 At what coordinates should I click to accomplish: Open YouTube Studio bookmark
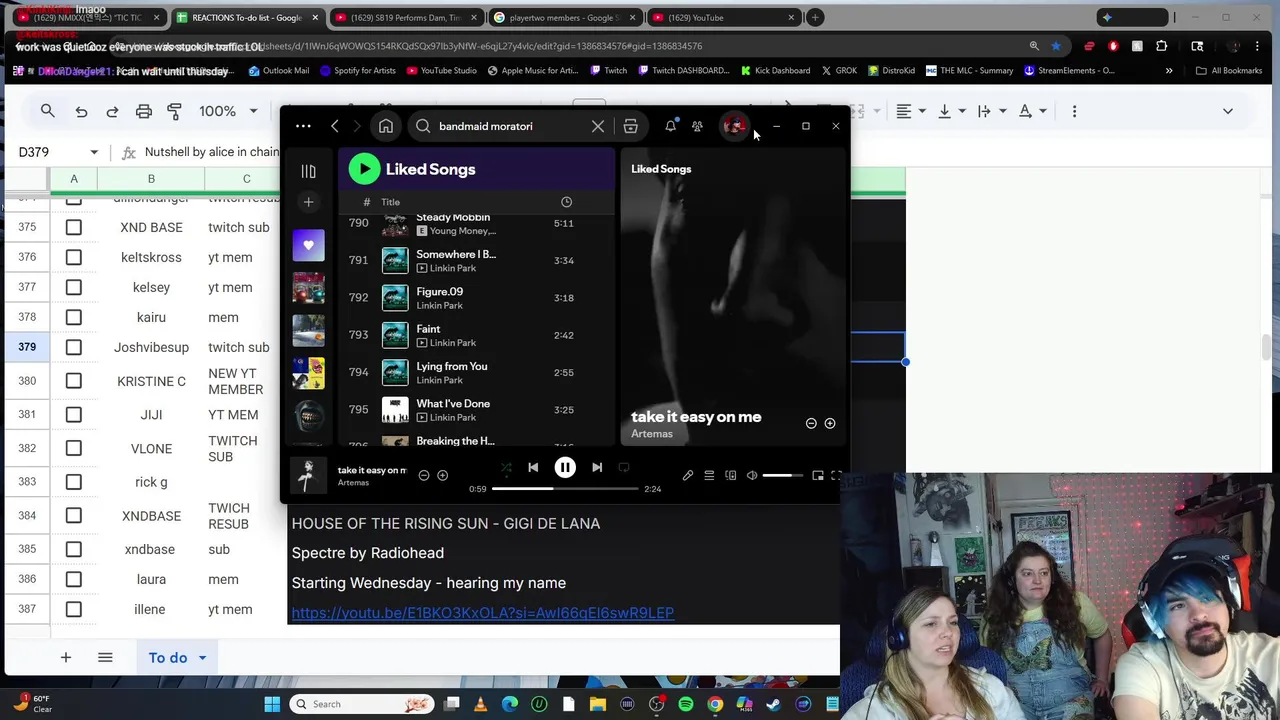tap(440, 70)
